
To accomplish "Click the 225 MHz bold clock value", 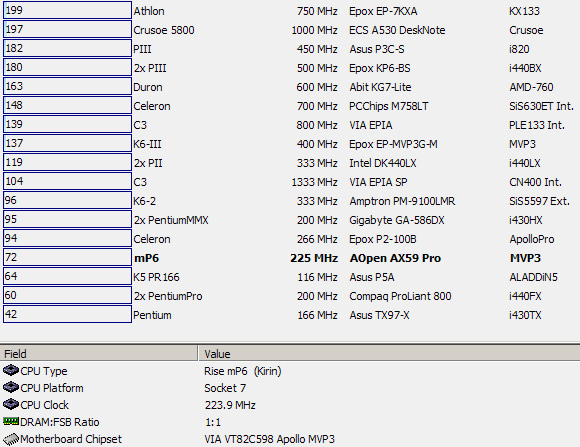I will click(314, 258).
